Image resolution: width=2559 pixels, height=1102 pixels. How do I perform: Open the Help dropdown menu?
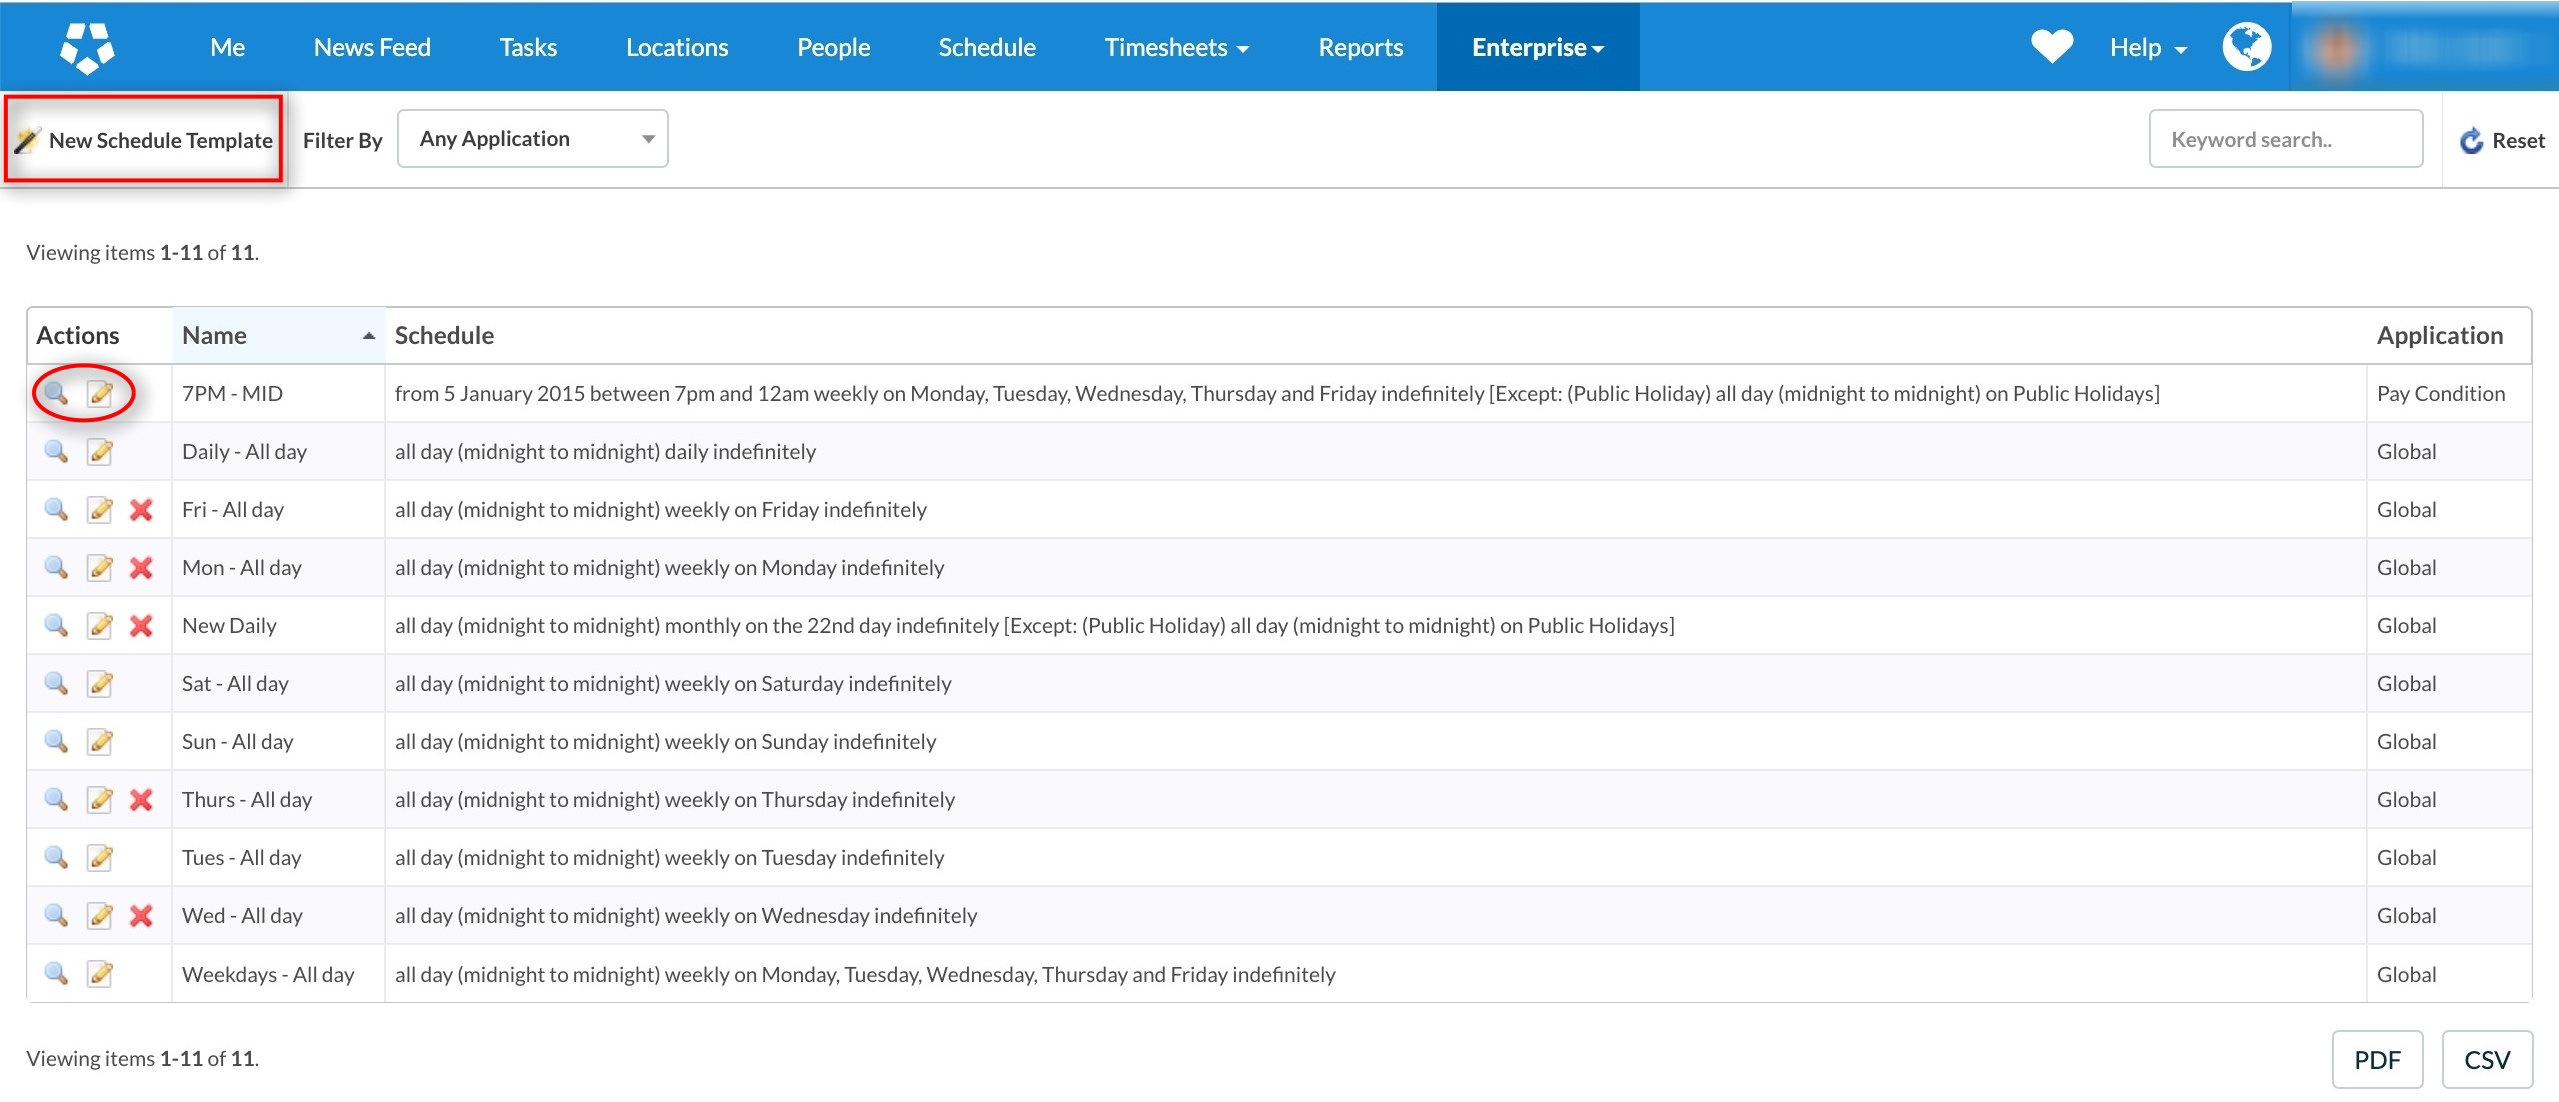coord(2147,47)
